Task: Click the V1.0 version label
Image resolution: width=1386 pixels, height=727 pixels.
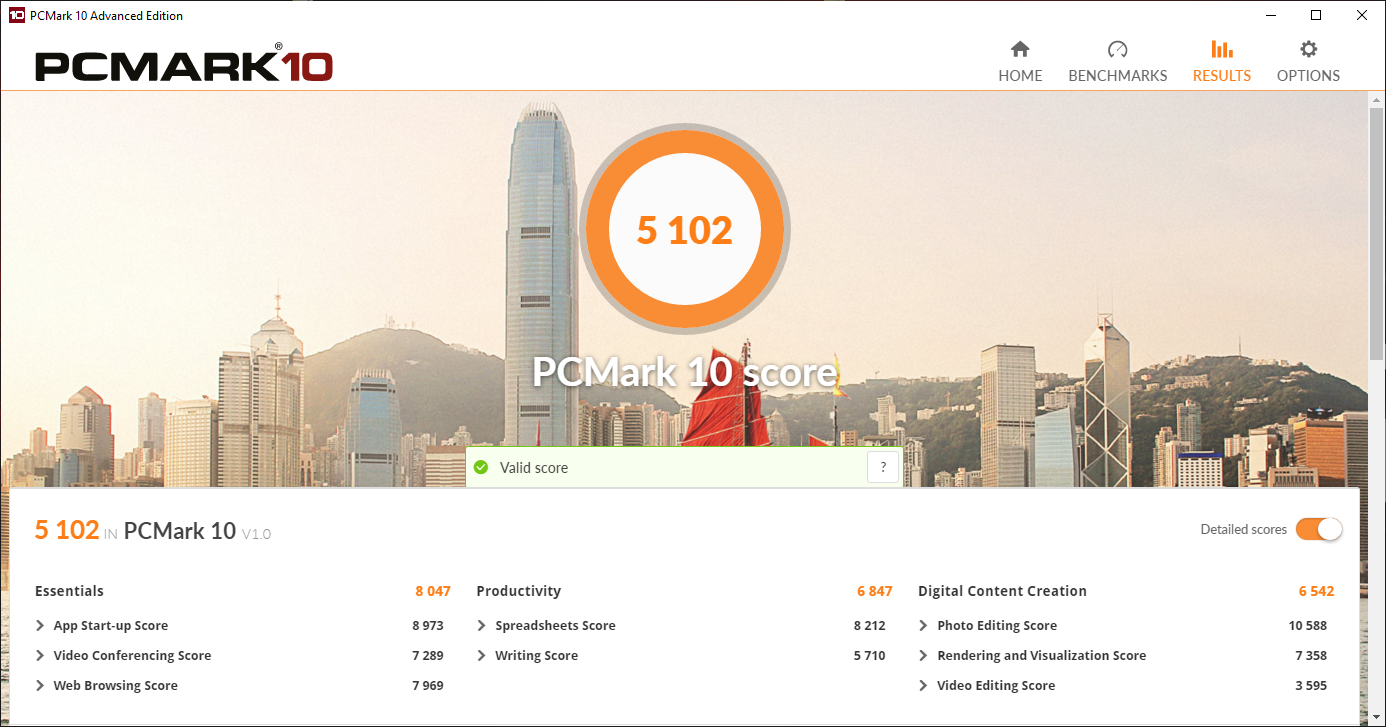Action: (256, 534)
